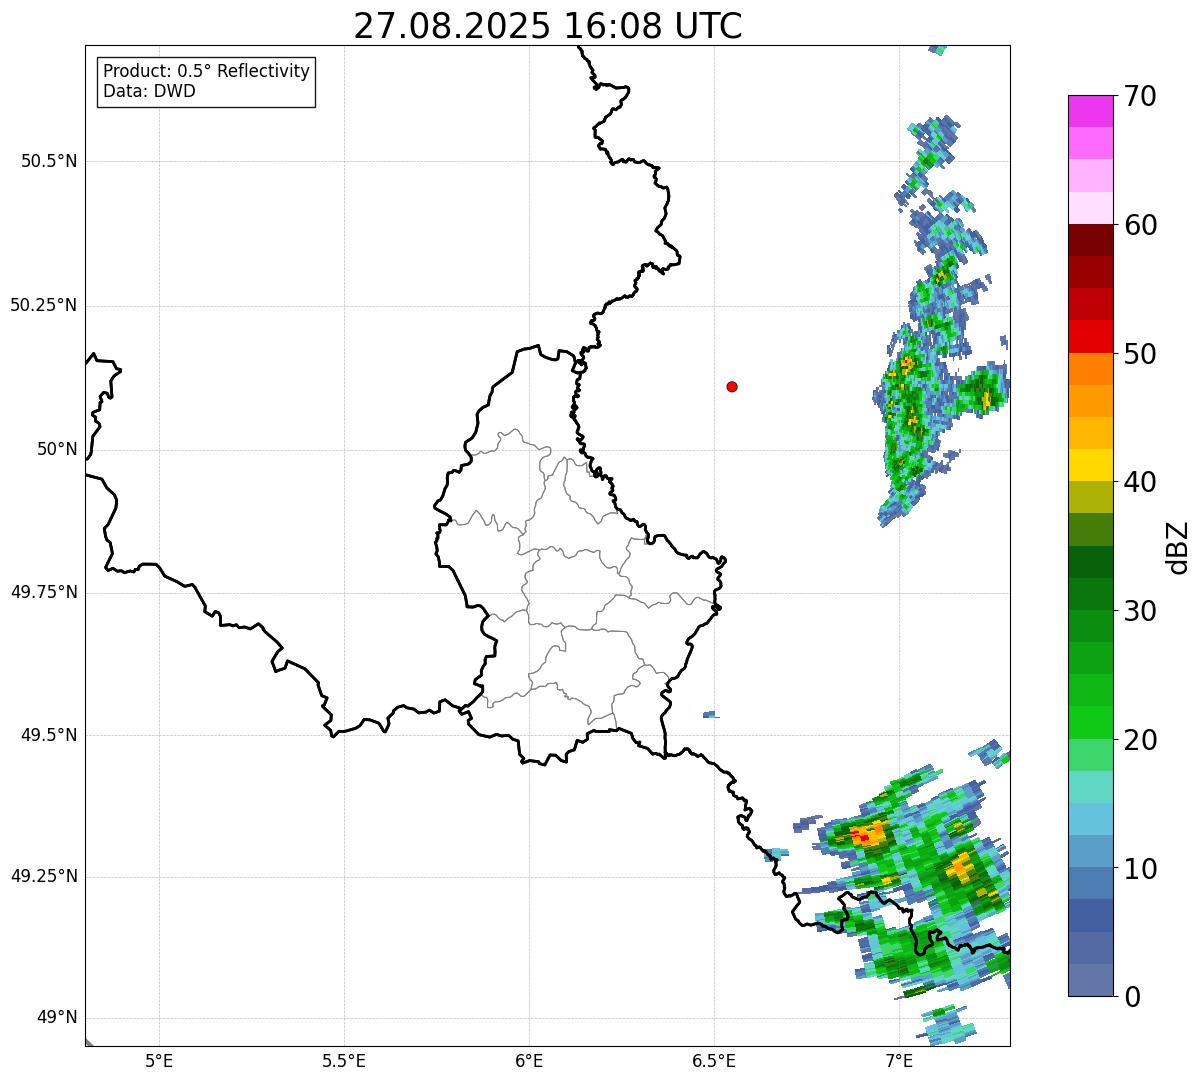Click the latitude label "50.5°N"
This screenshot has height=1081, width=1202.
coord(49,161)
